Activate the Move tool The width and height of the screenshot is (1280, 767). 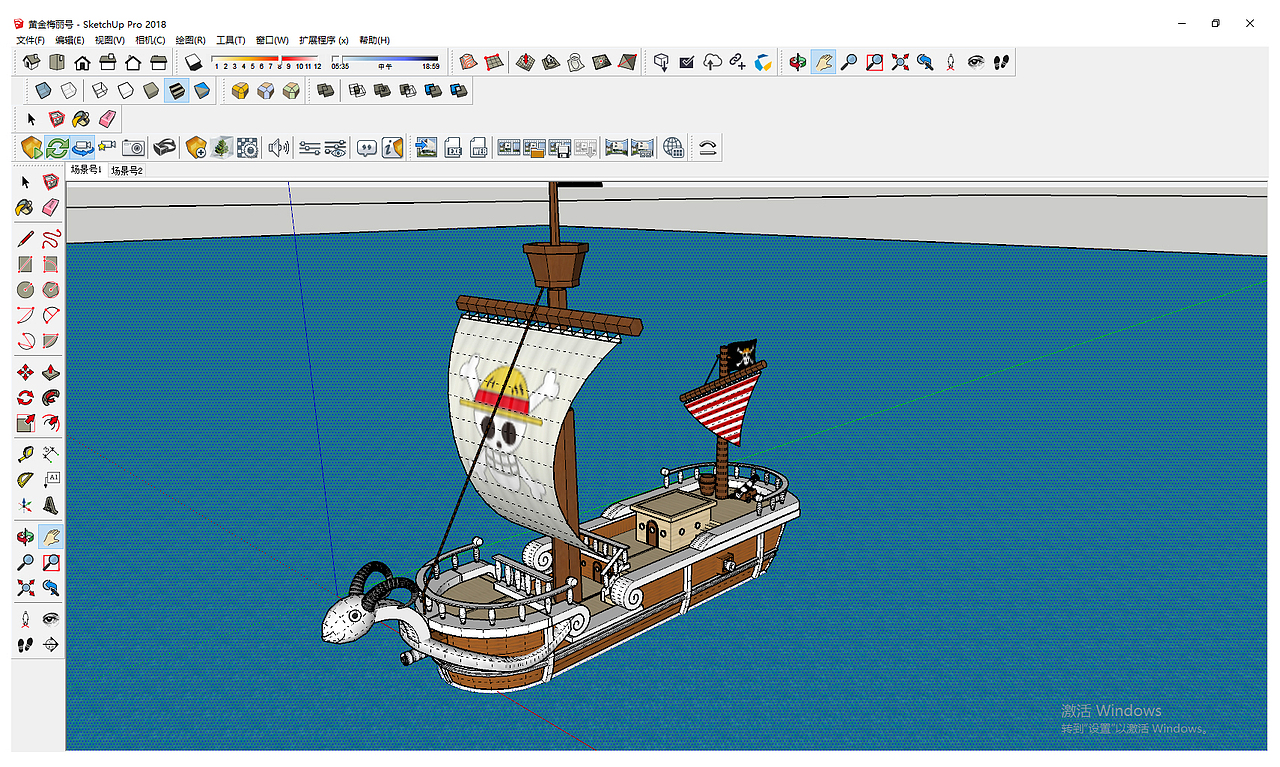pyautogui.click(x=25, y=373)
